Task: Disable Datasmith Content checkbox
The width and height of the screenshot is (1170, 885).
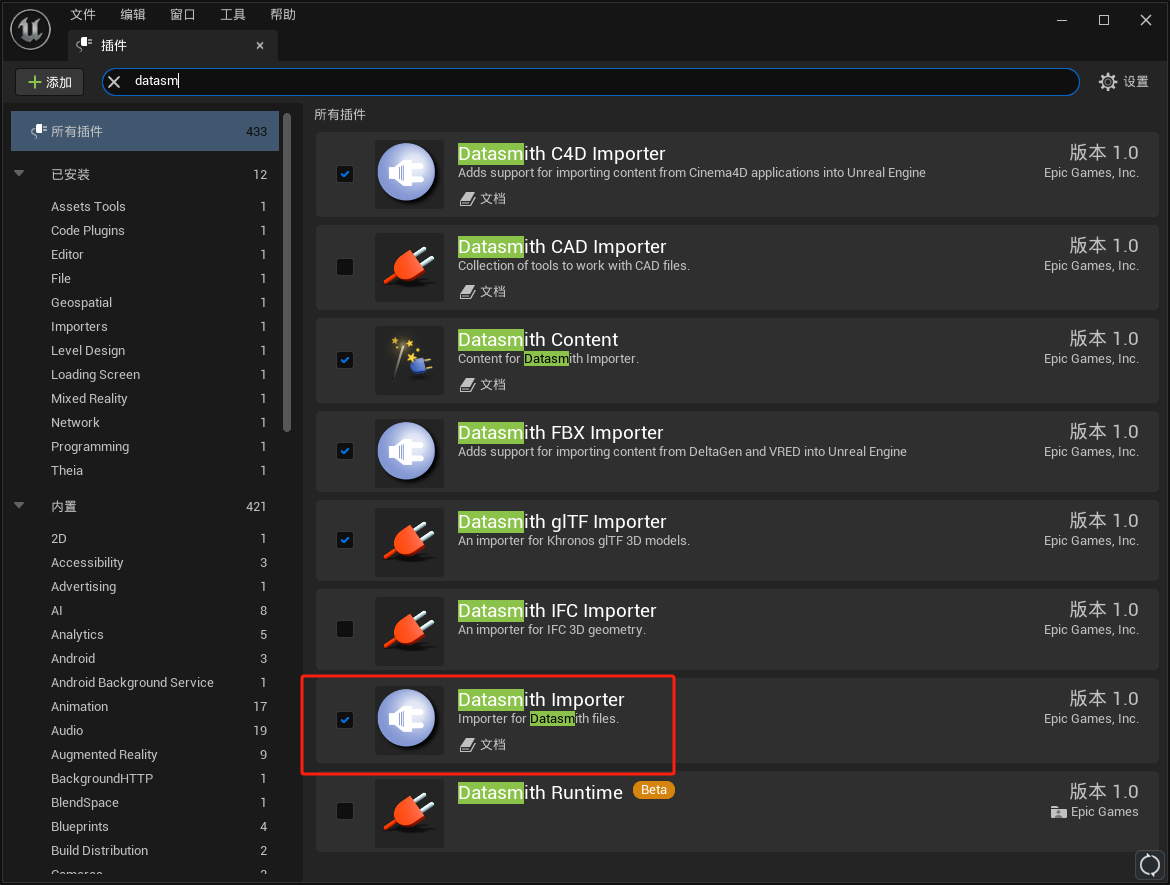Action: tap(345, 360)
